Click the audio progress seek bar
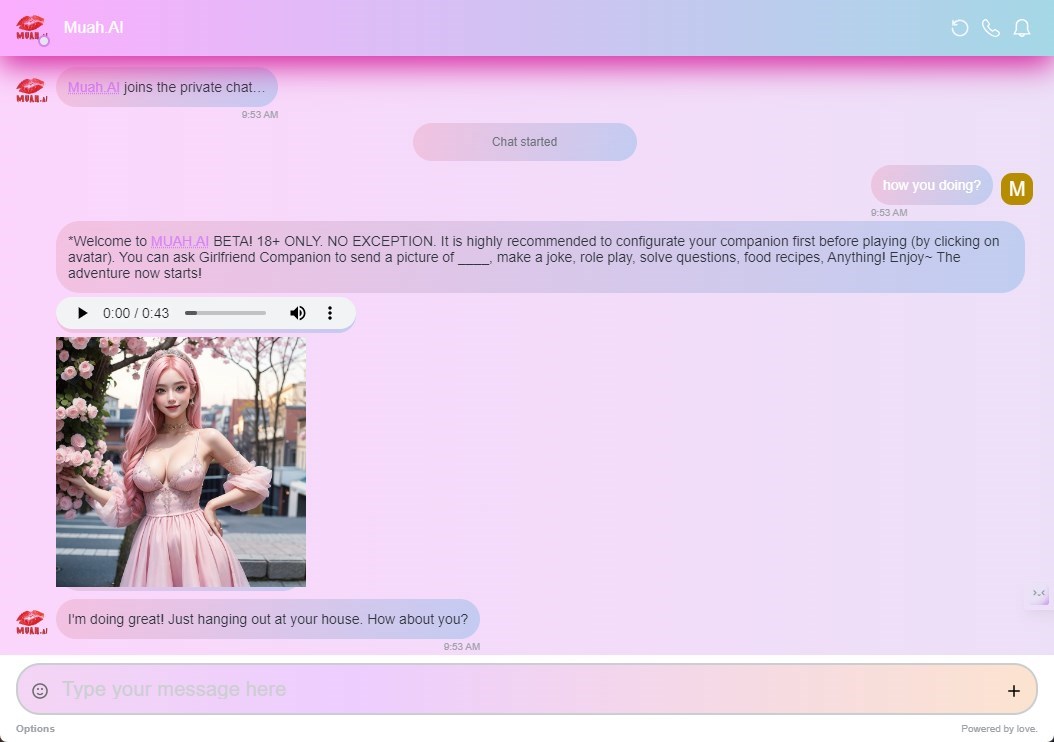This screenshot has height=742, width=1054. tap(225, 313)
